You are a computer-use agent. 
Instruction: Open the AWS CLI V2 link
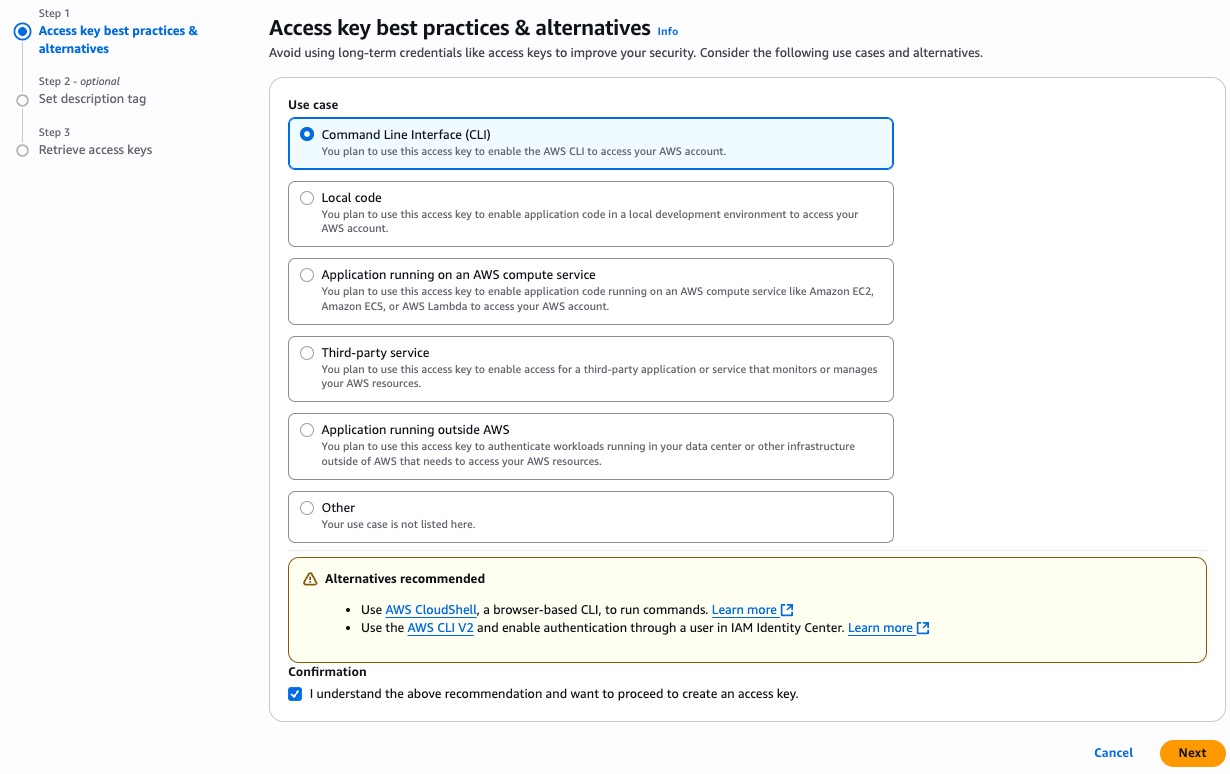tap(440, 627)
